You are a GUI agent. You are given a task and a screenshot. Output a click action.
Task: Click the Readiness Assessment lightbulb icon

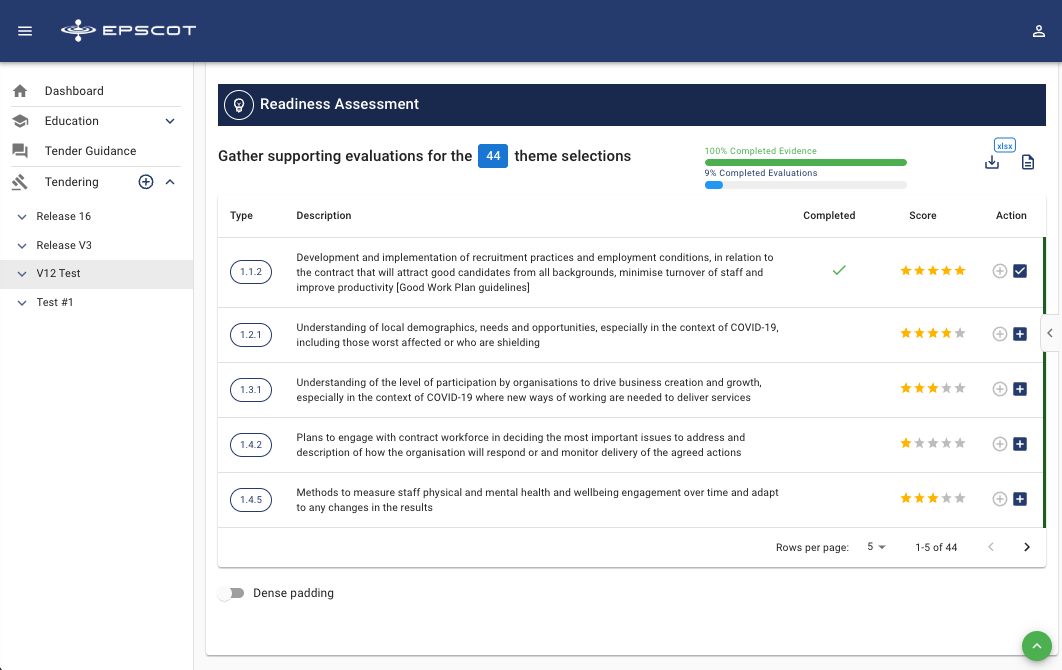pyautogui.click(x=238, y=105)
